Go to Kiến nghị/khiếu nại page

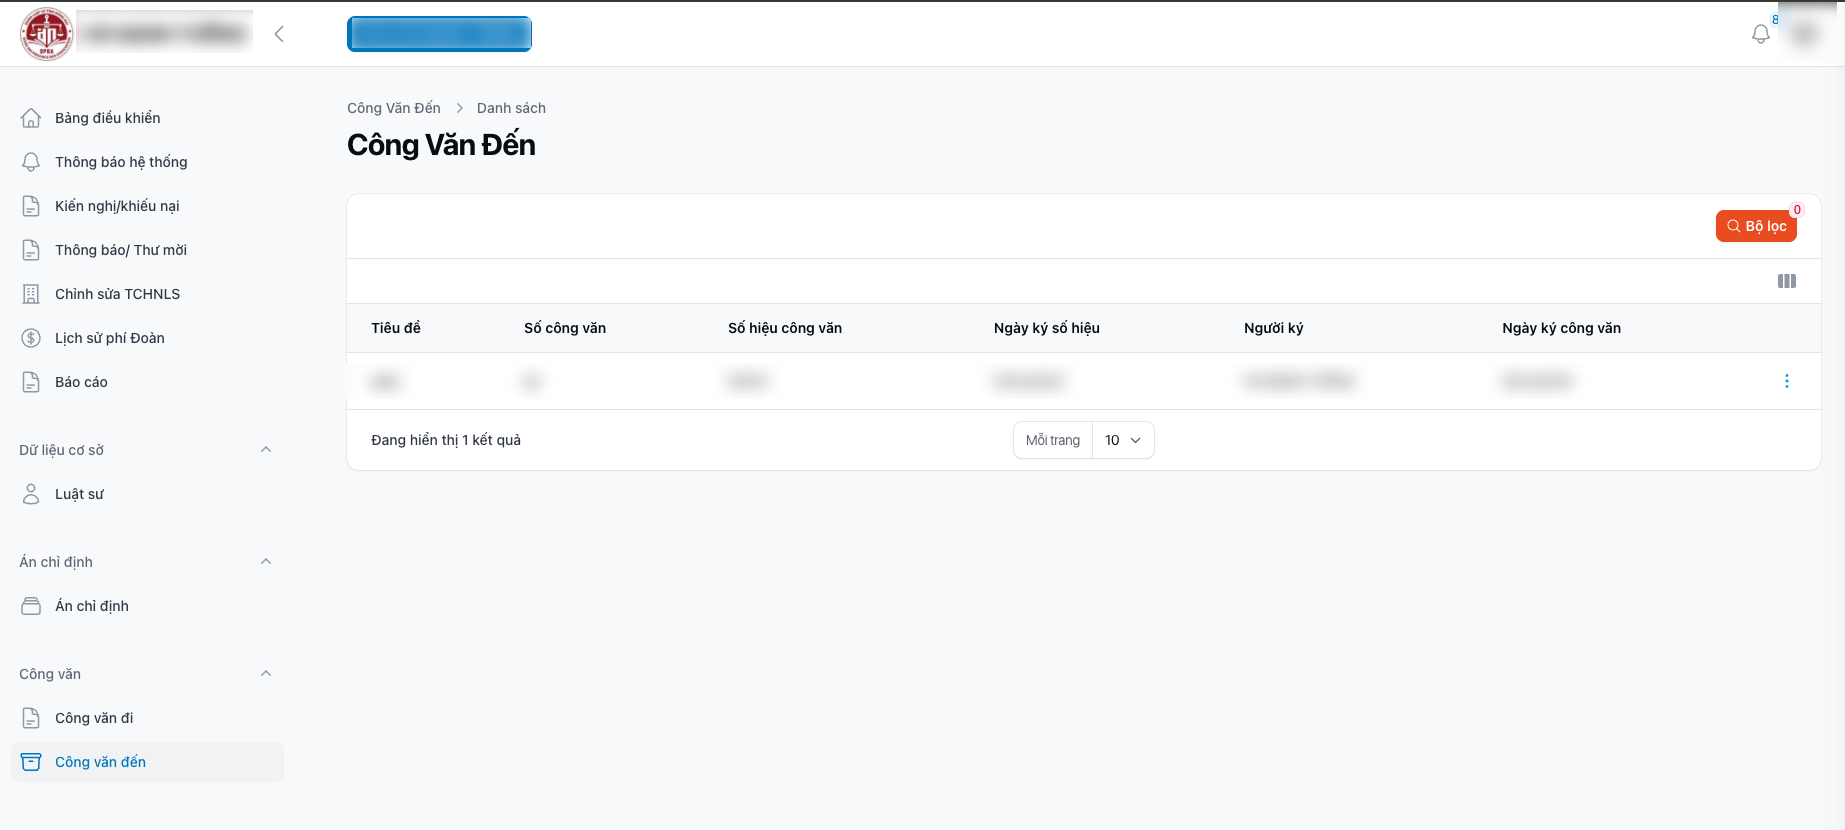pyautogui.click(x=117, y=206)
